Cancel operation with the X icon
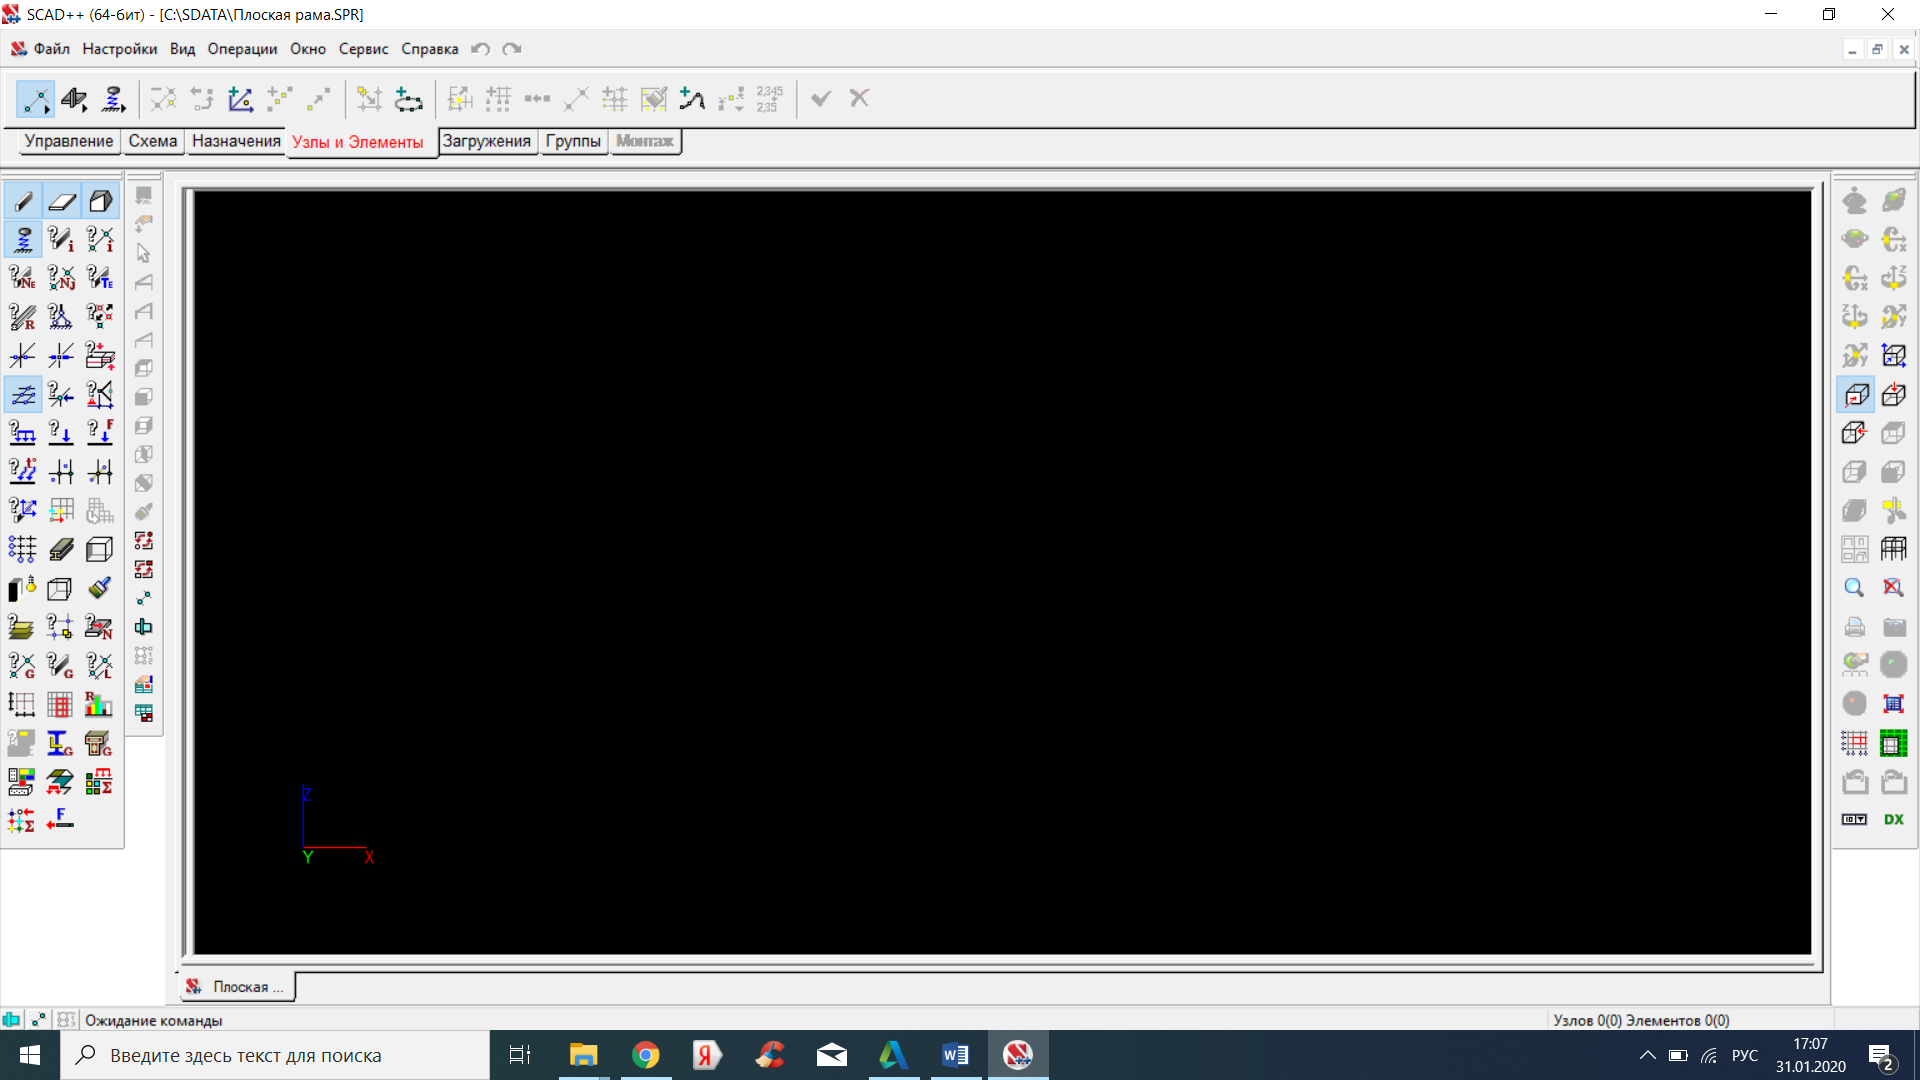The image size is (1920, 1080). 859,98
